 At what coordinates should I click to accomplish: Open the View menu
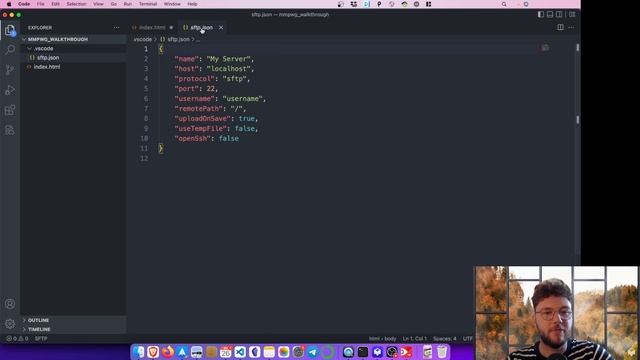pyautogui.click(x=98, y=4)
